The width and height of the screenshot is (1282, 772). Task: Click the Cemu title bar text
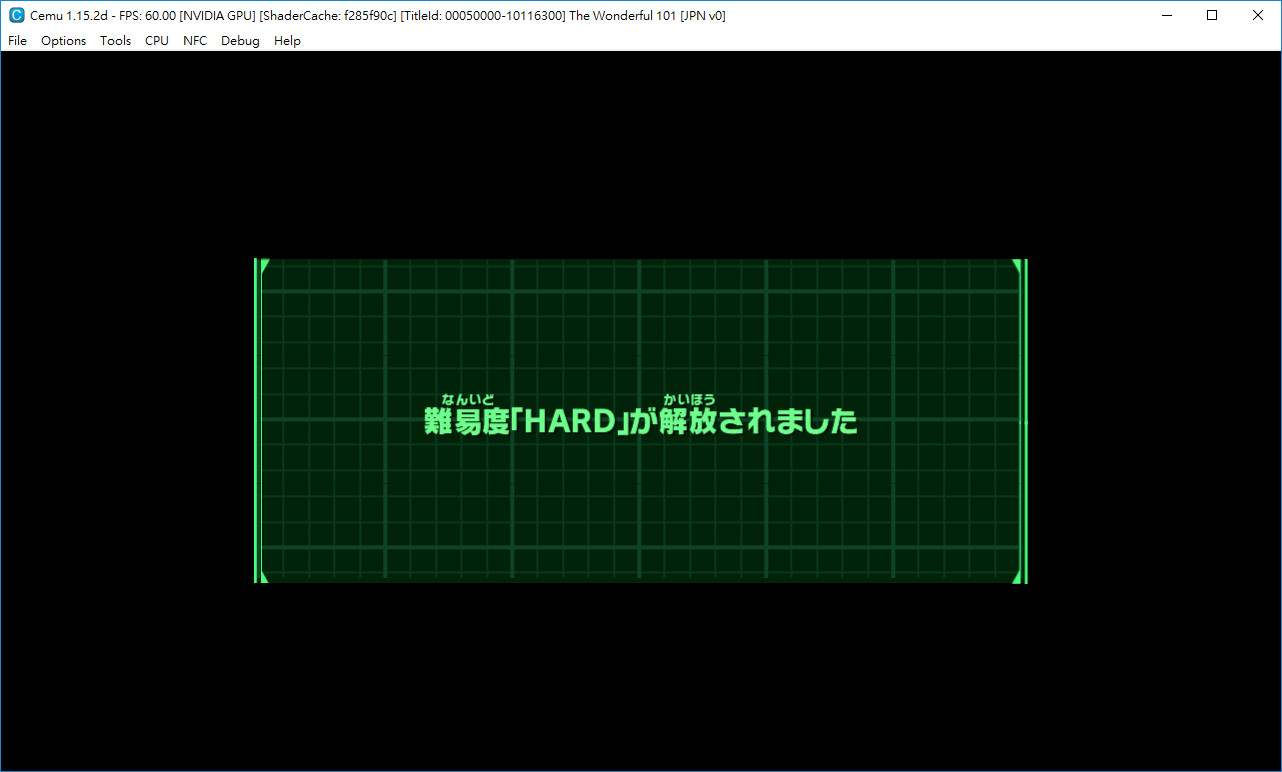[x=378, y=16]
